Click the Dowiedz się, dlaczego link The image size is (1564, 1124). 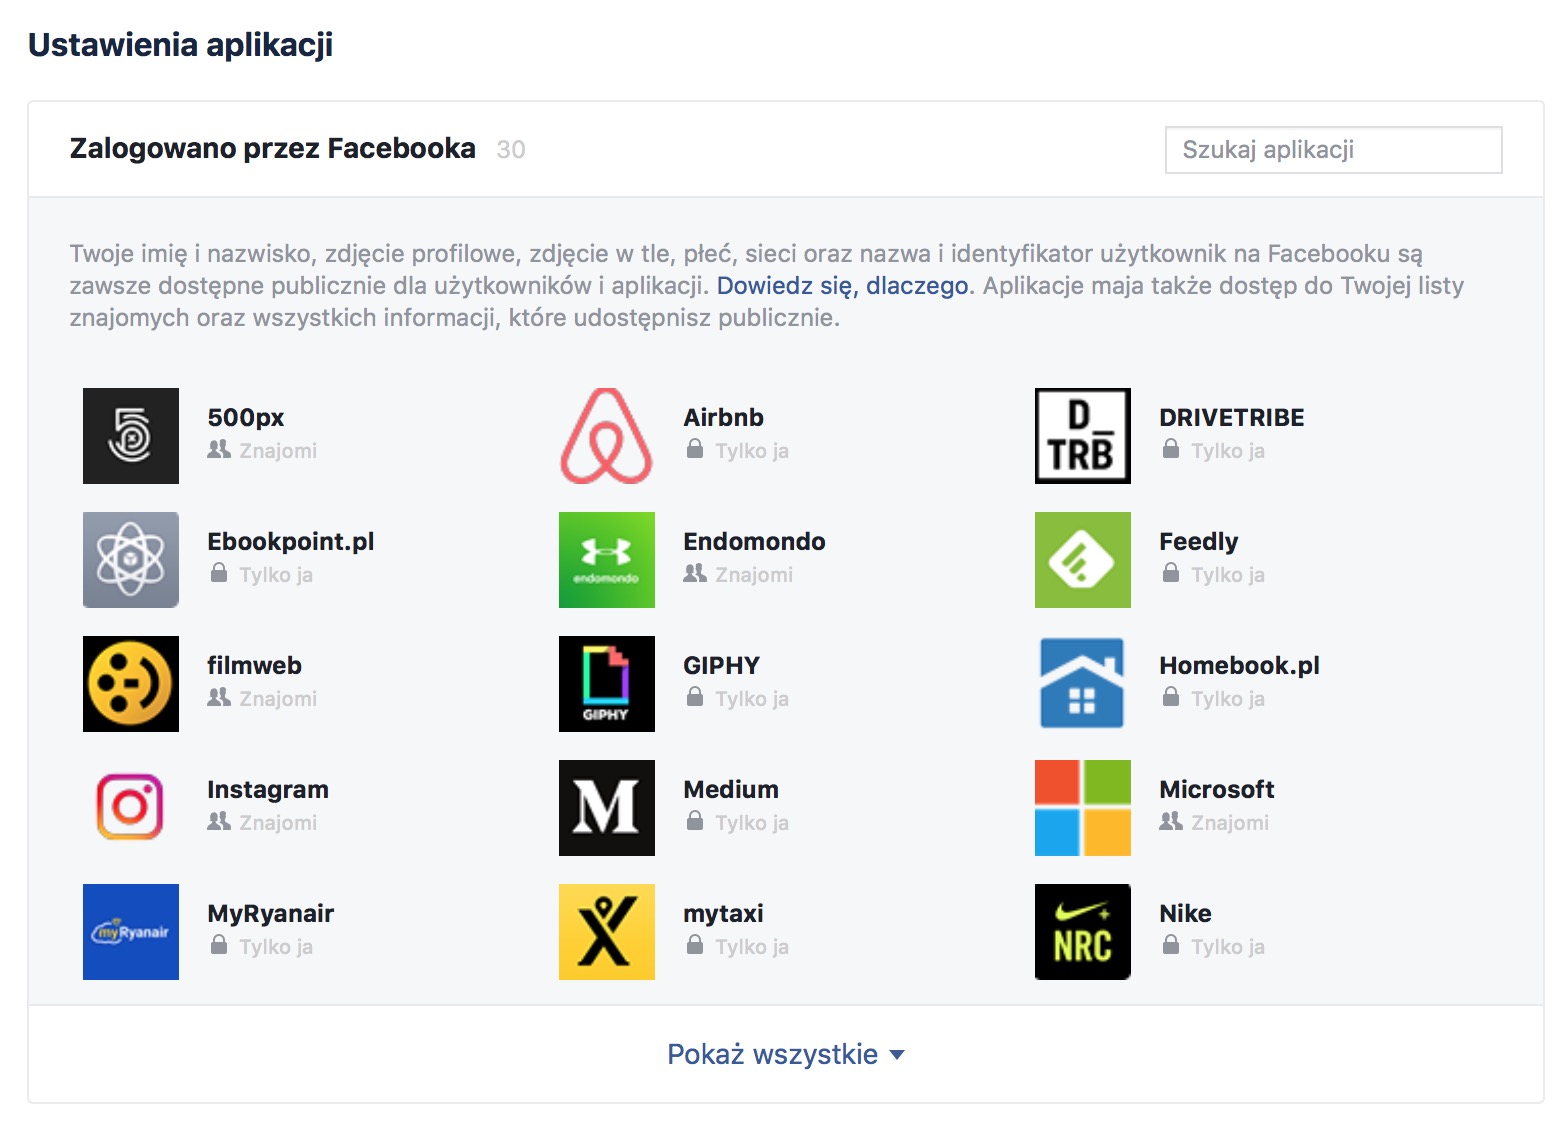pyautogui.click(x=842, y=286)
